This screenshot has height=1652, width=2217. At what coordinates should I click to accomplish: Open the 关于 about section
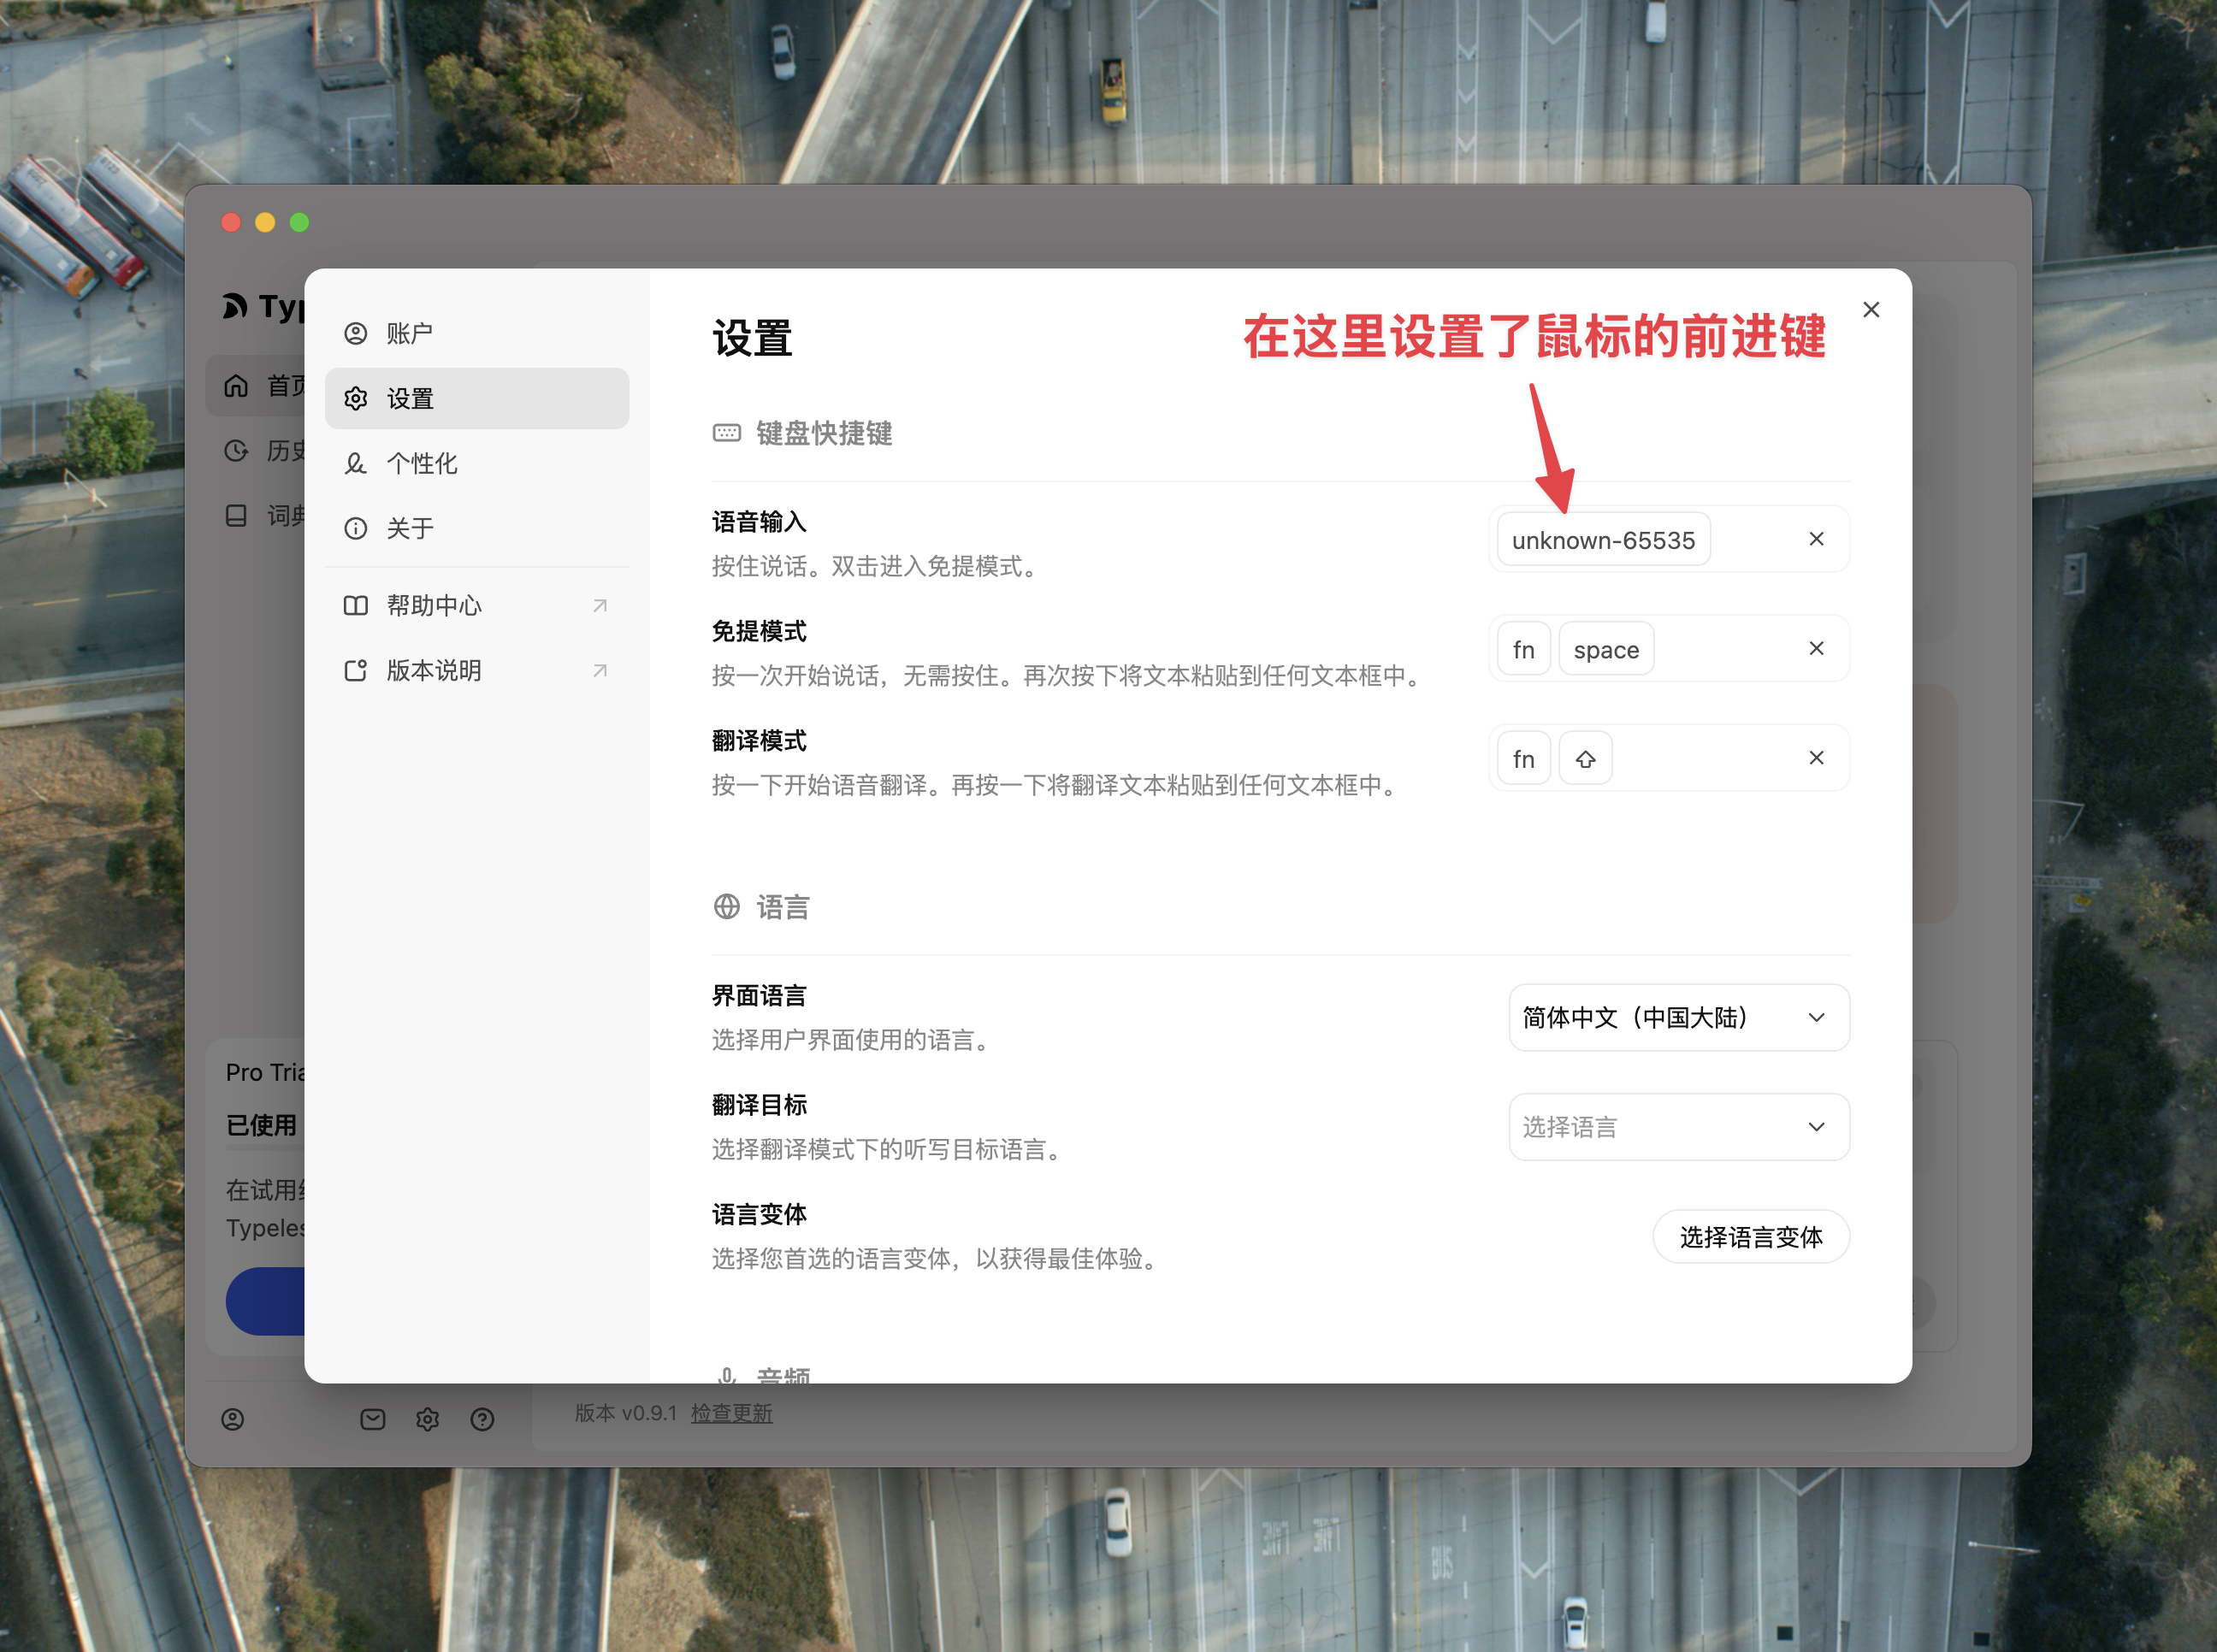[x=410, y=528]
